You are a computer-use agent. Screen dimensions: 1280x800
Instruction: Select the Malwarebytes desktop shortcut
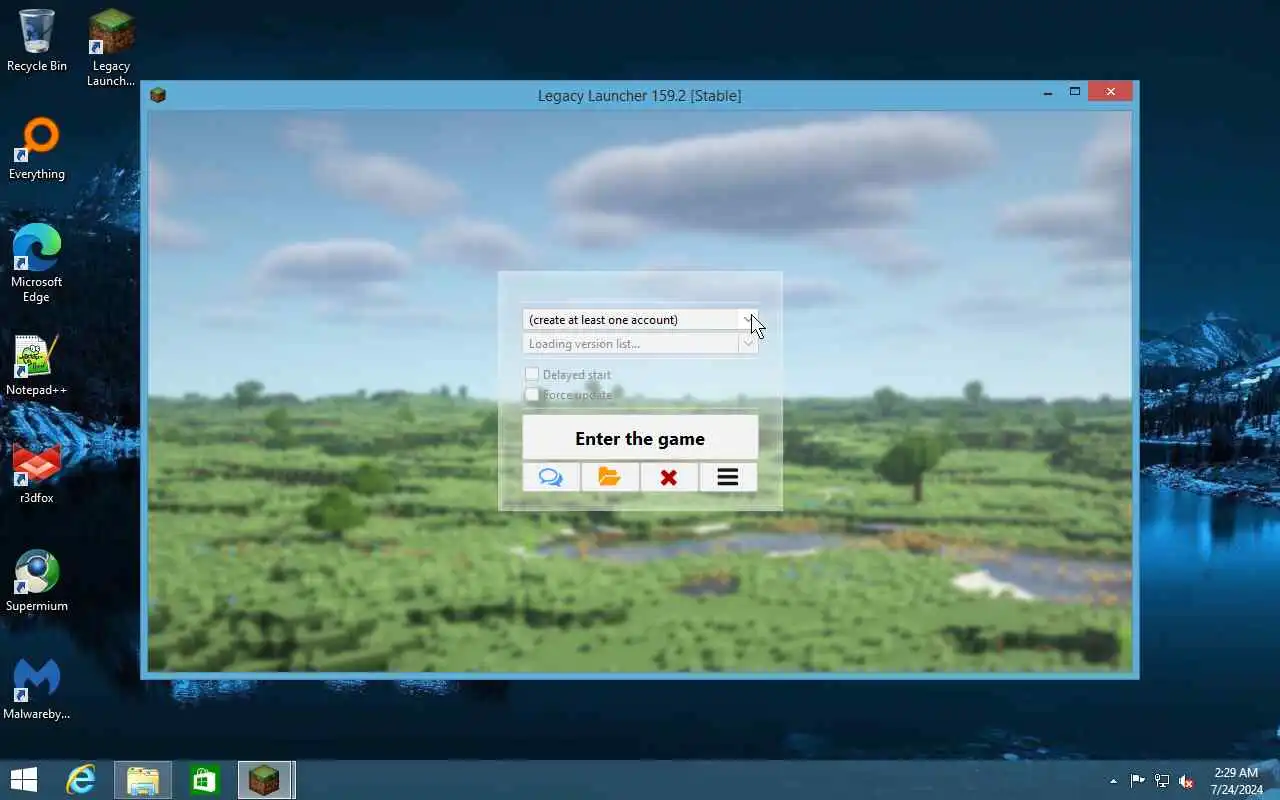(x=37, y=690)
